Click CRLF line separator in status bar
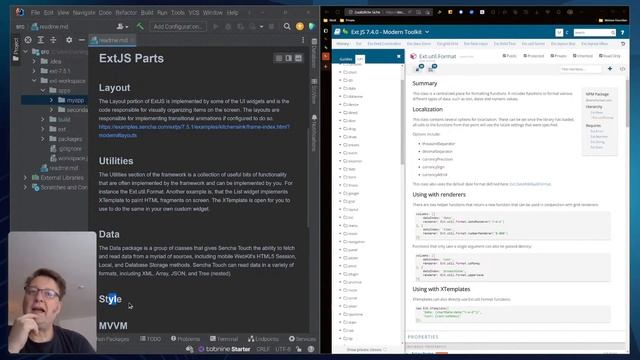 pos(263,349)
